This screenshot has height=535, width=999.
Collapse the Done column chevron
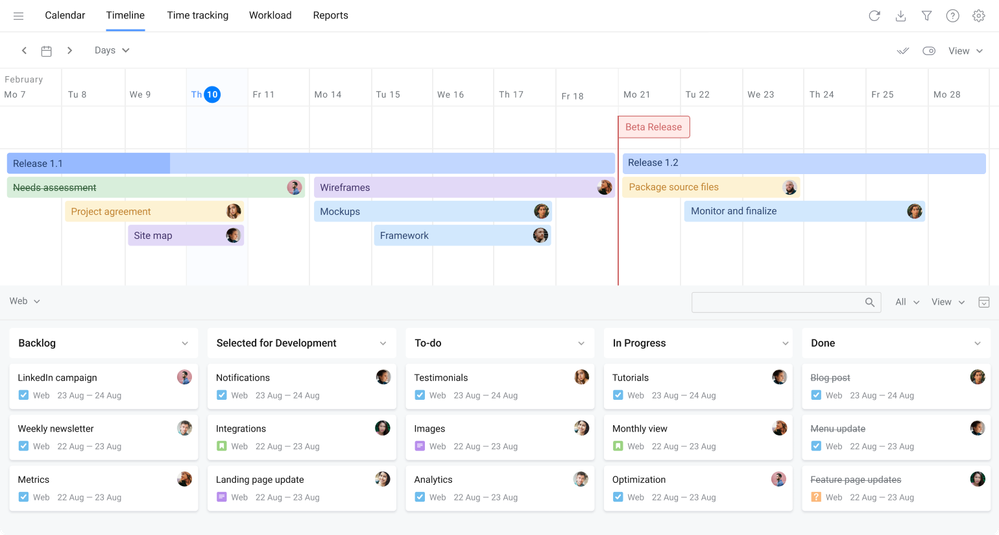tap(977, 343)
